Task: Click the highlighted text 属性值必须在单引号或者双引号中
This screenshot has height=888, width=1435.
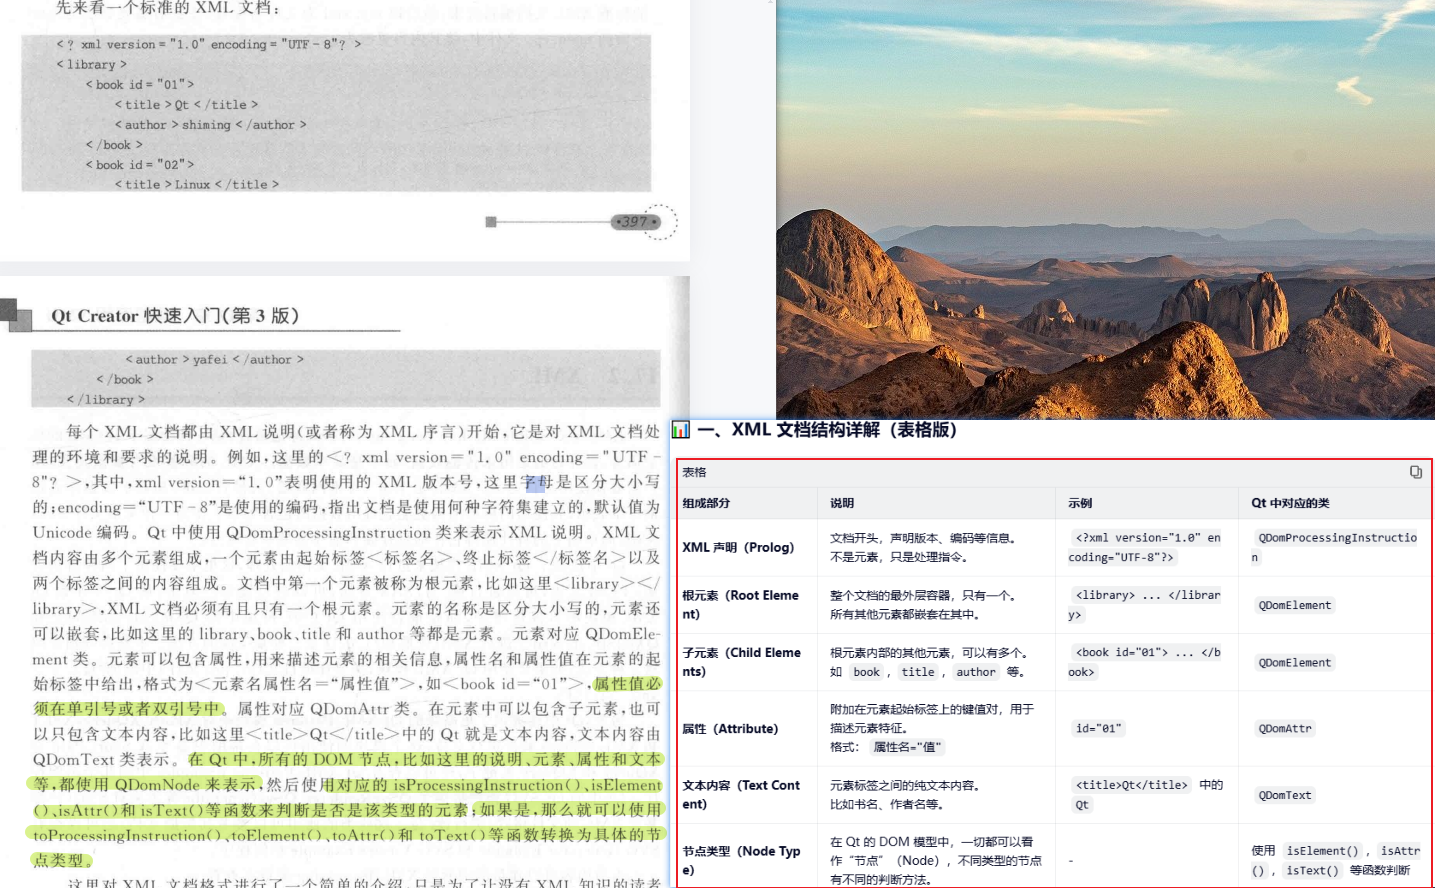Action: (x=347, y=696)
